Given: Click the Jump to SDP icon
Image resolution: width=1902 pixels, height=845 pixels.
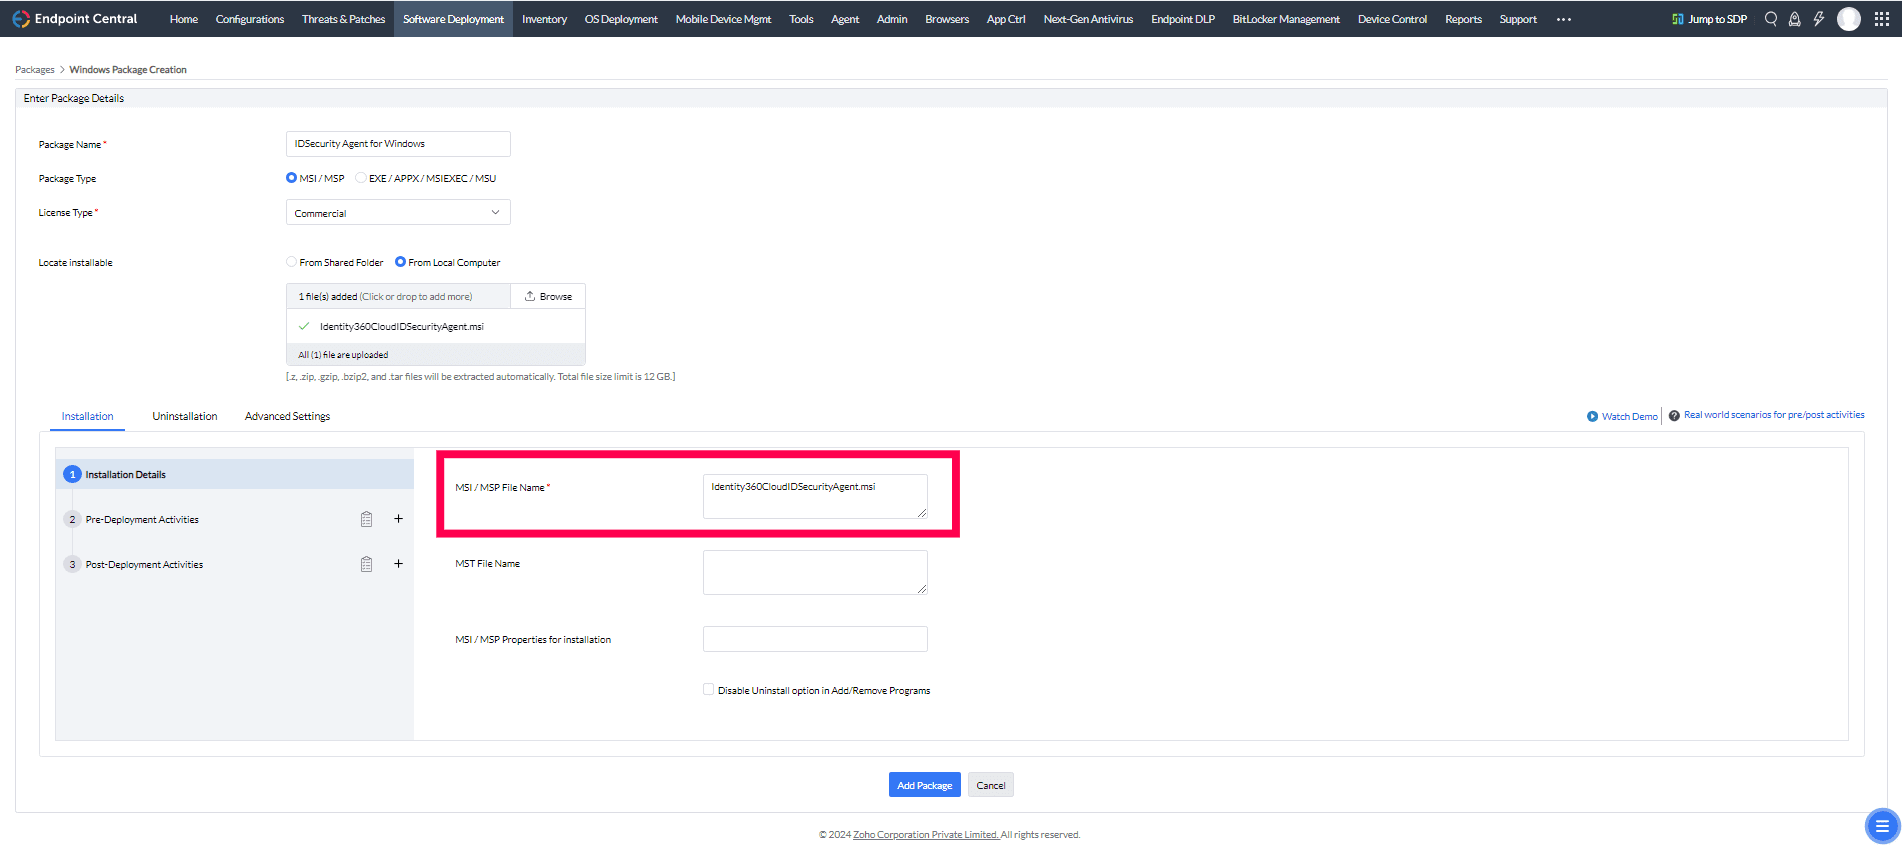Looking at the screenshot, I should click(1678, 19).
